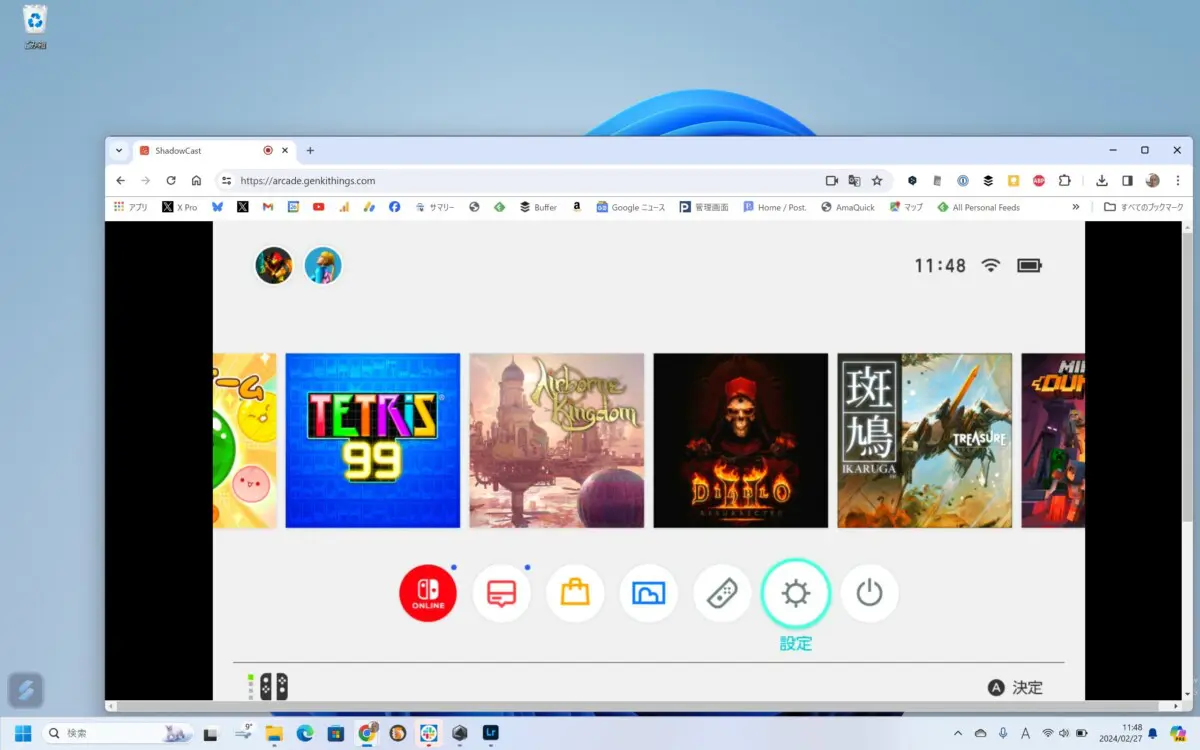Viewport: 1200px width, 750px height.
Task: Open the AdBlock Plus extension icon
Action: point(1039,181)
